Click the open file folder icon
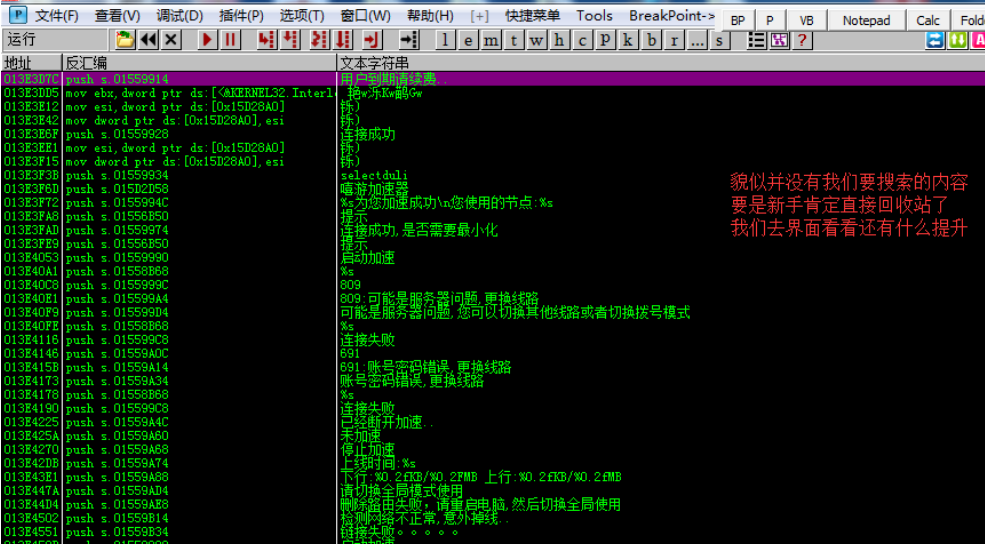Viewport: 985px width, 544px height. (x=125, y=40)
